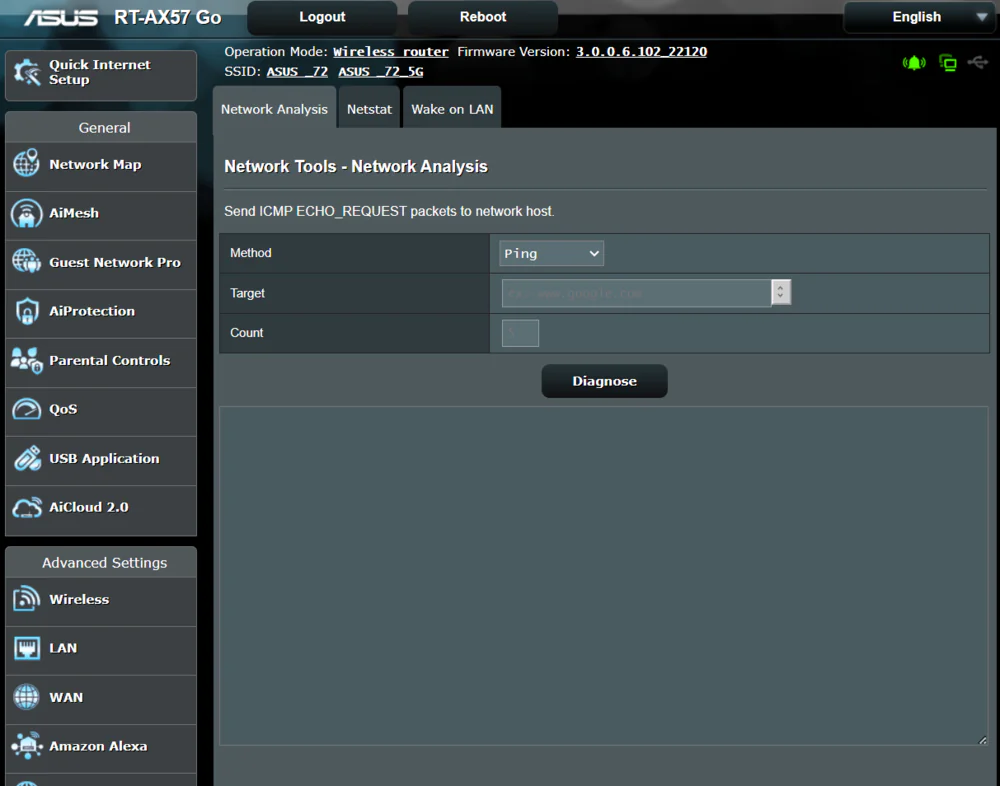Open Network Map menu item

[x=101, y=165]
